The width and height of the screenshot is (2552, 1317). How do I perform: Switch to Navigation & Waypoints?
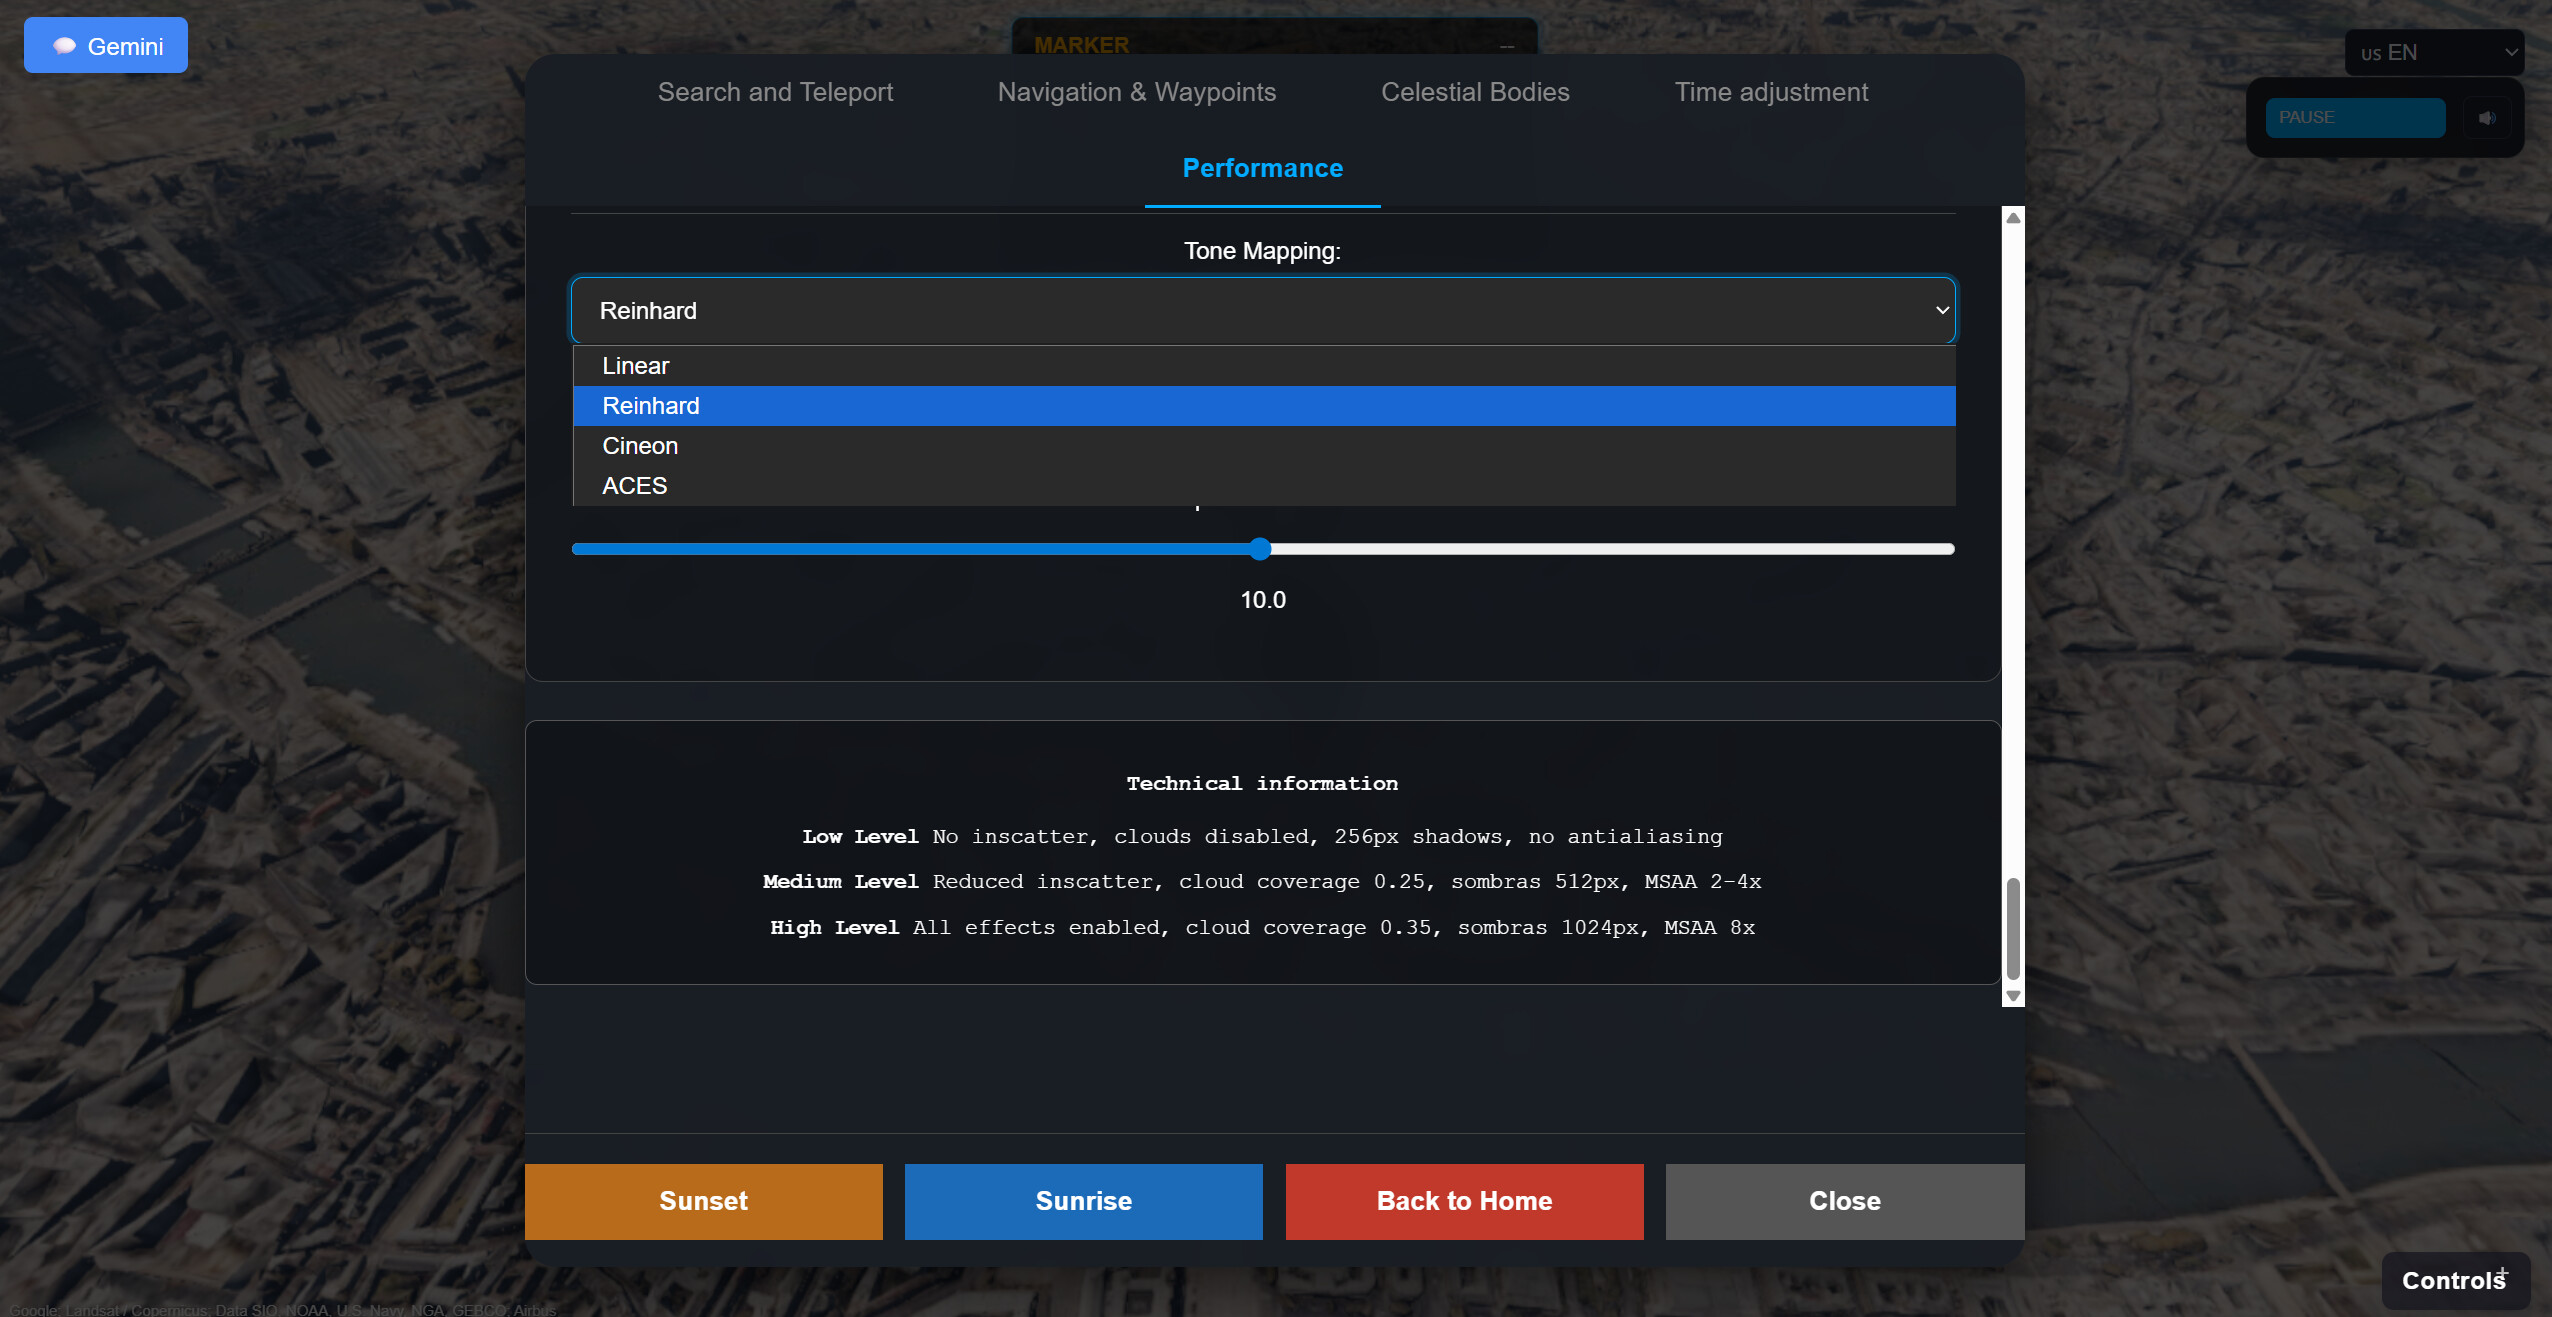tap(1135, 92)
